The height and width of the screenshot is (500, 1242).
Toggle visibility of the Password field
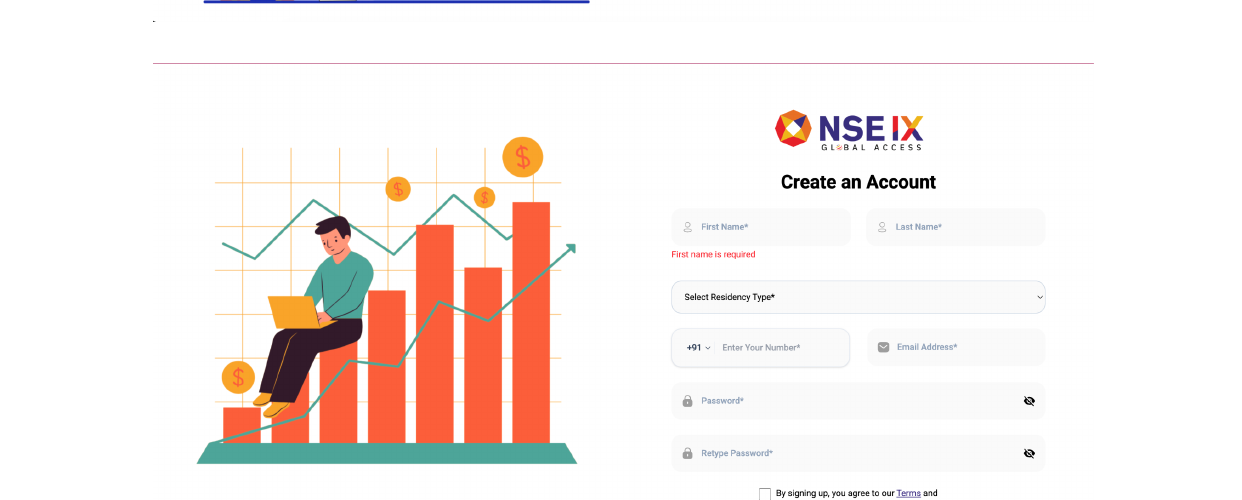[1029, 401]
